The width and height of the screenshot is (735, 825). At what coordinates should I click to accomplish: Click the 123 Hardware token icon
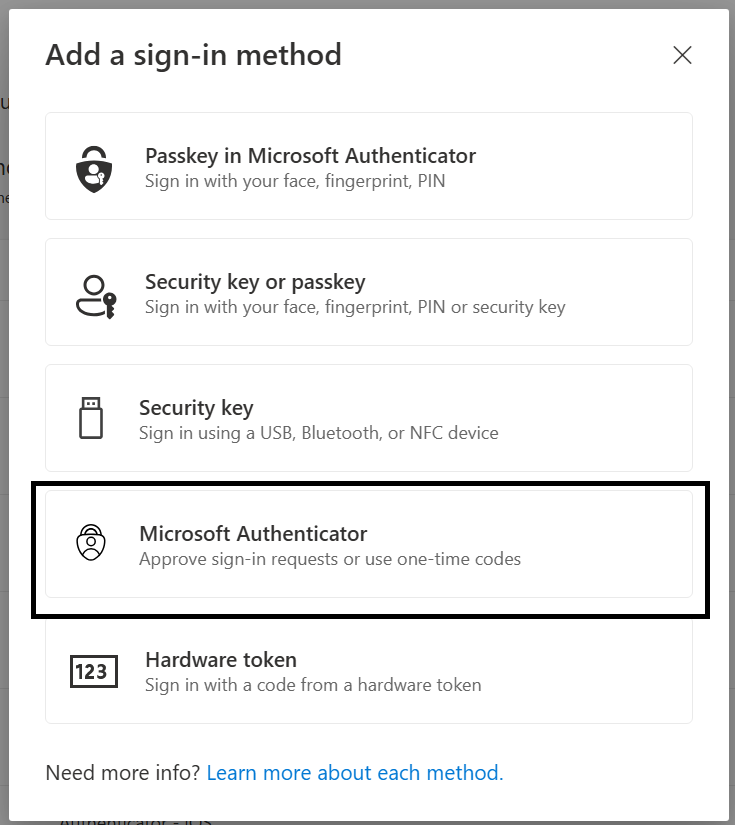[x=93, y=671]
